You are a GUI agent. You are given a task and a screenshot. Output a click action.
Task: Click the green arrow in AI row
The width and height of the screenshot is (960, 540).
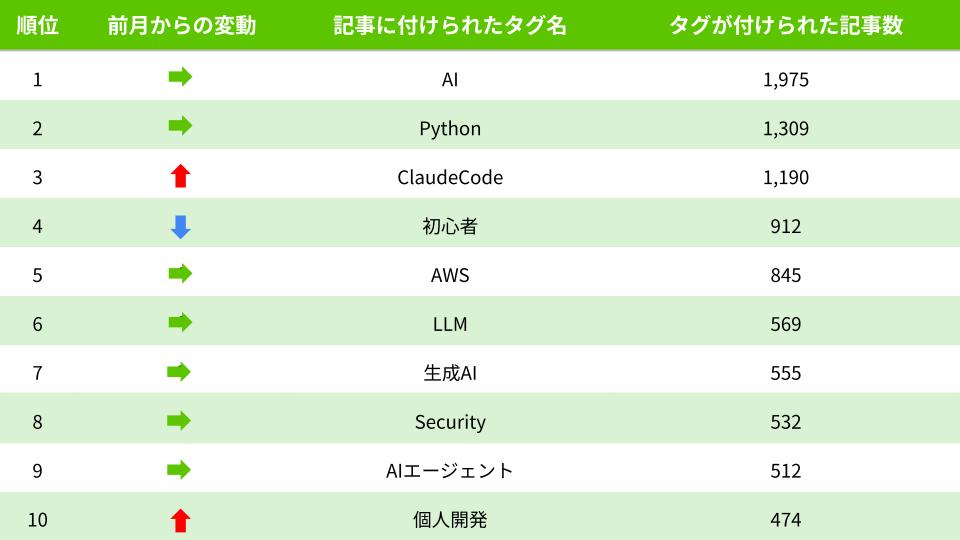tap(180, 78)
